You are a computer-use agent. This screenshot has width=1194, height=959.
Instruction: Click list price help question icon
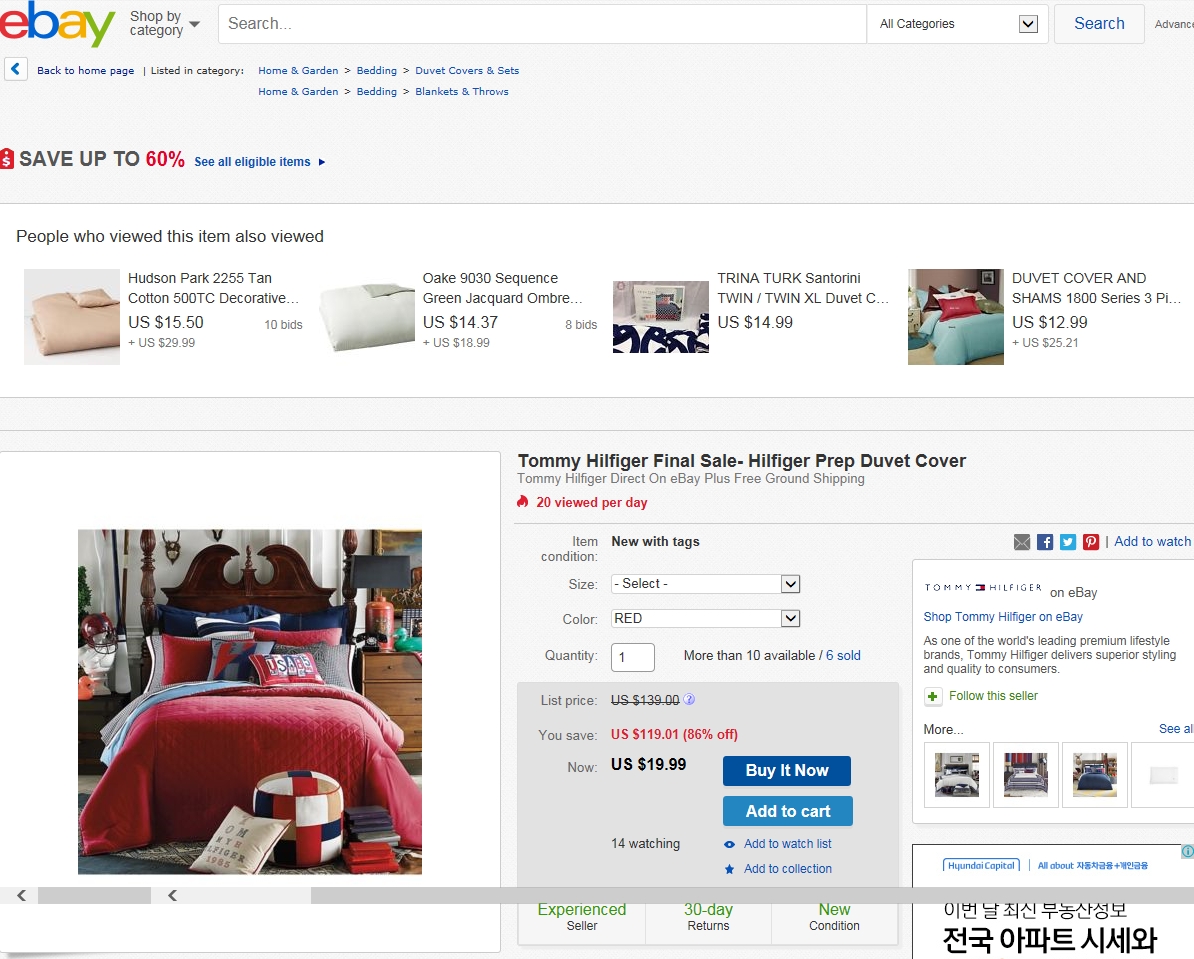689,700
